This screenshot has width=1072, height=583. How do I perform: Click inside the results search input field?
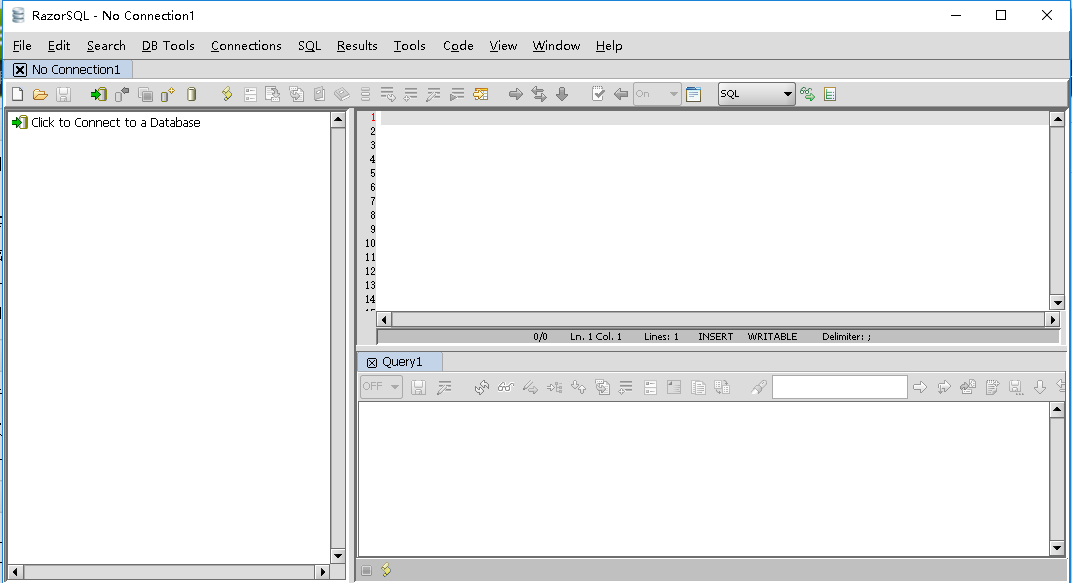pyautogui.click(x=840, y=387)
